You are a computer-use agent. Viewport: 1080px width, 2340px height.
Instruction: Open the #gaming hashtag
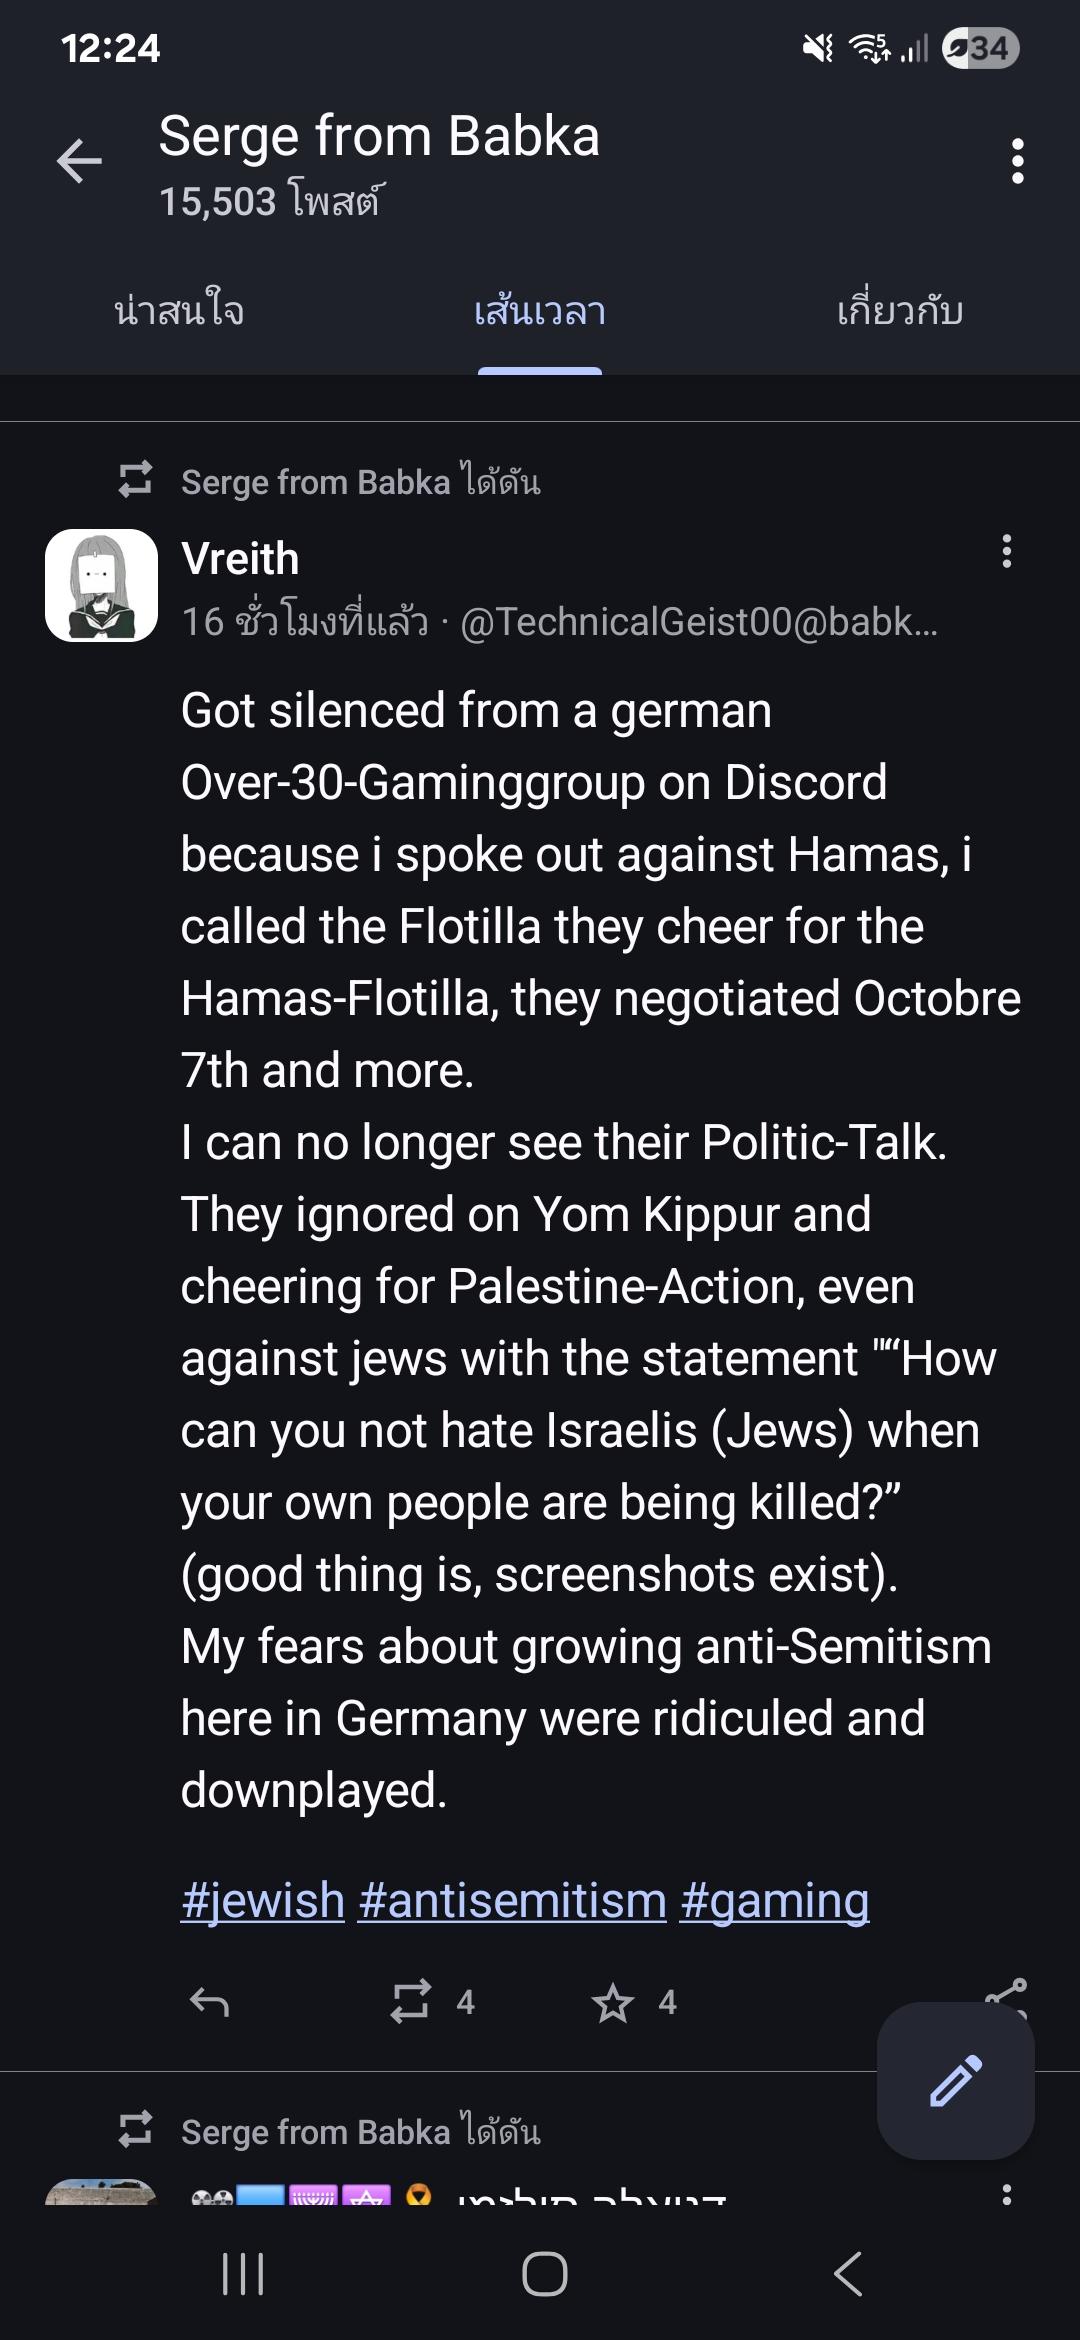[x=774, y=1900]
